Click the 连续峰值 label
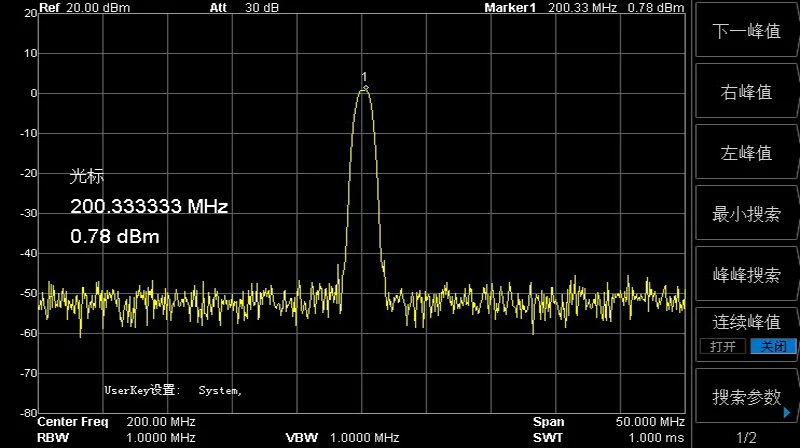The width and height of the screenshot is (800, 448). point(746,322)
